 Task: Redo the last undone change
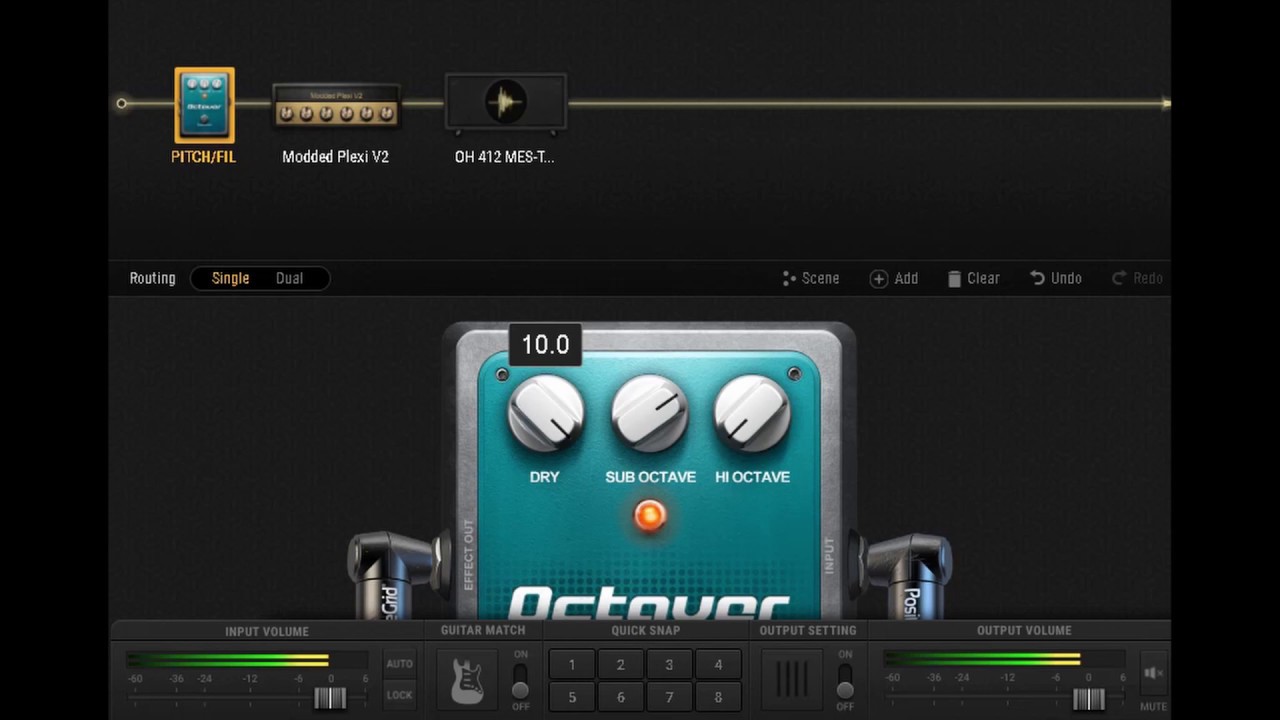pyautogui.click(x=1138, y=278)
